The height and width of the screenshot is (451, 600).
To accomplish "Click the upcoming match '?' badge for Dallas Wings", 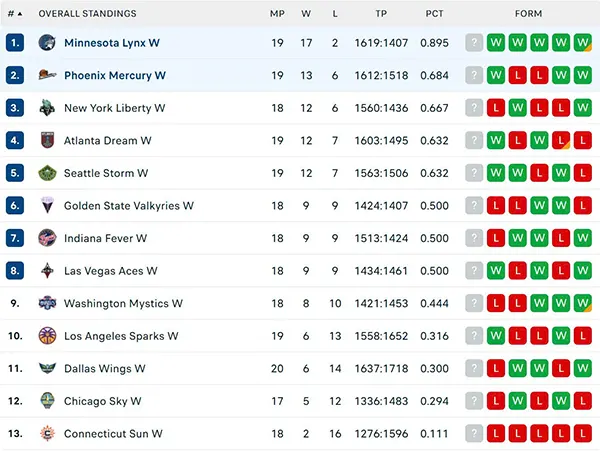I will pos(474,368).
